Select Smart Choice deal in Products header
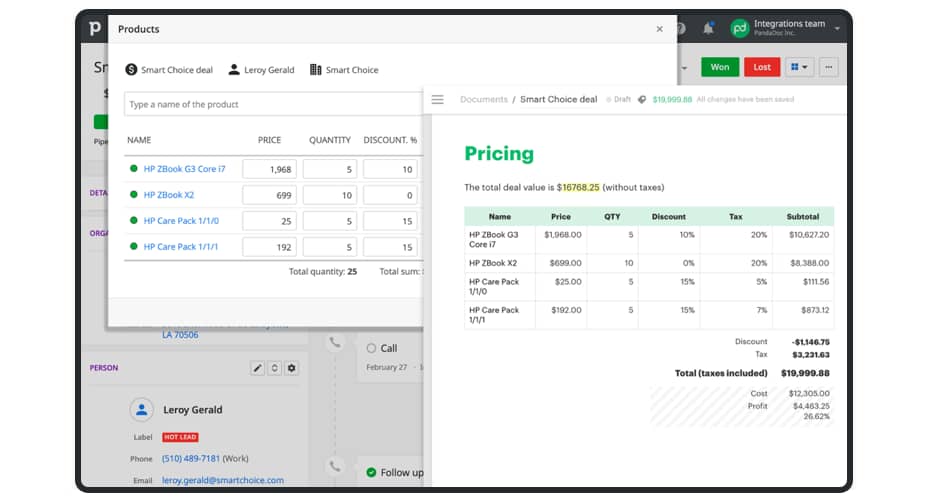This screenshot has height=500, width=928. [x=169, y=70]
